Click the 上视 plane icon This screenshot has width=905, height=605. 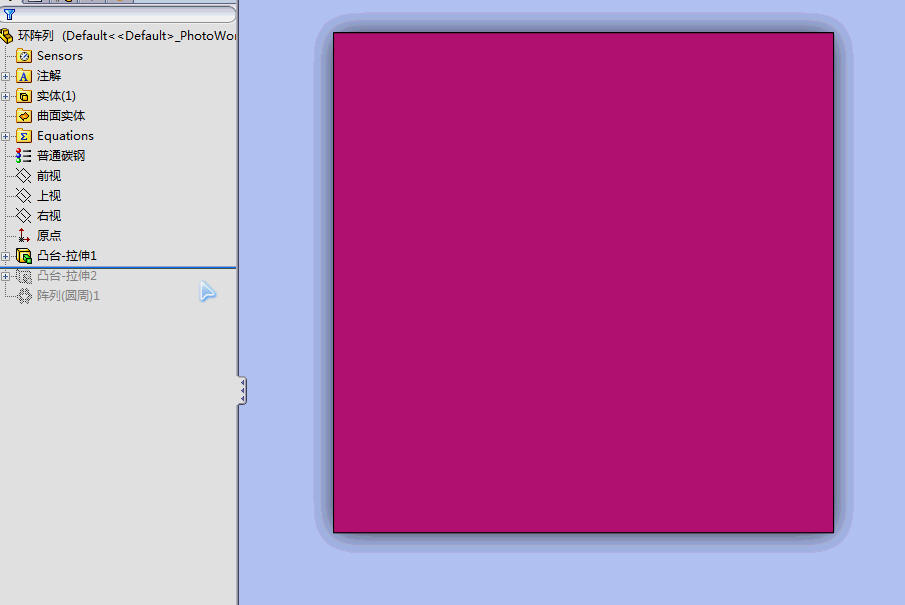click(x=24, y=196)
